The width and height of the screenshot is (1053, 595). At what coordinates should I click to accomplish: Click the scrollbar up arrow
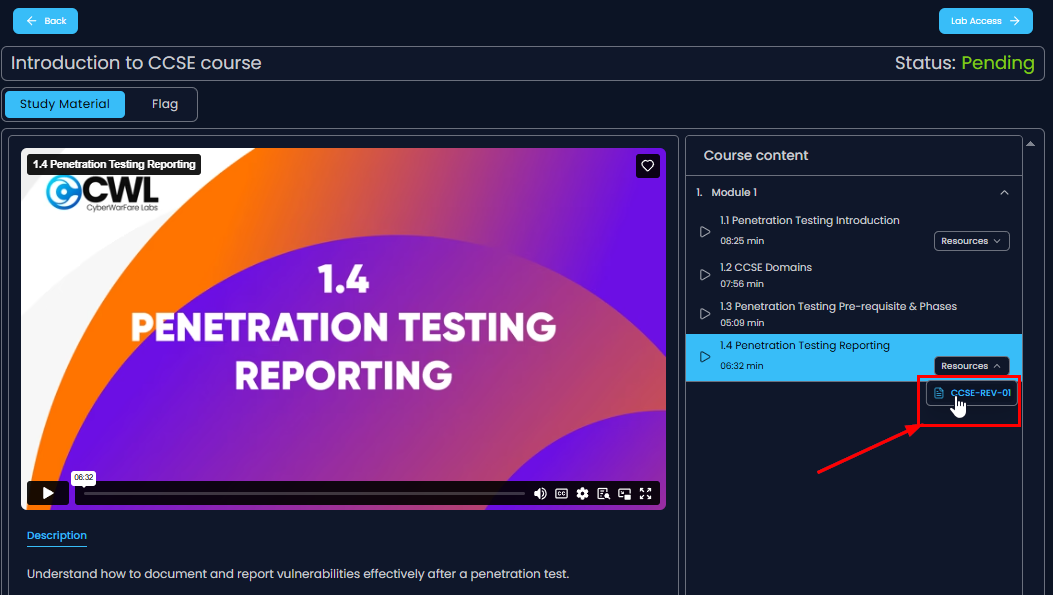click(1030, 144)
